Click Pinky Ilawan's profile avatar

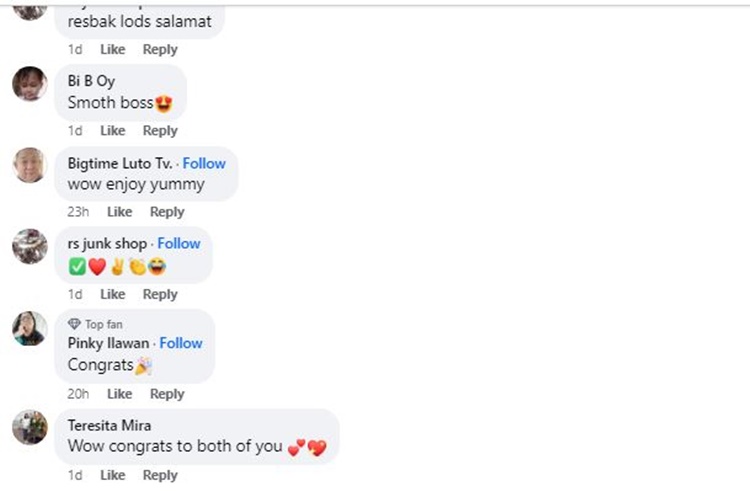[30, 328]
